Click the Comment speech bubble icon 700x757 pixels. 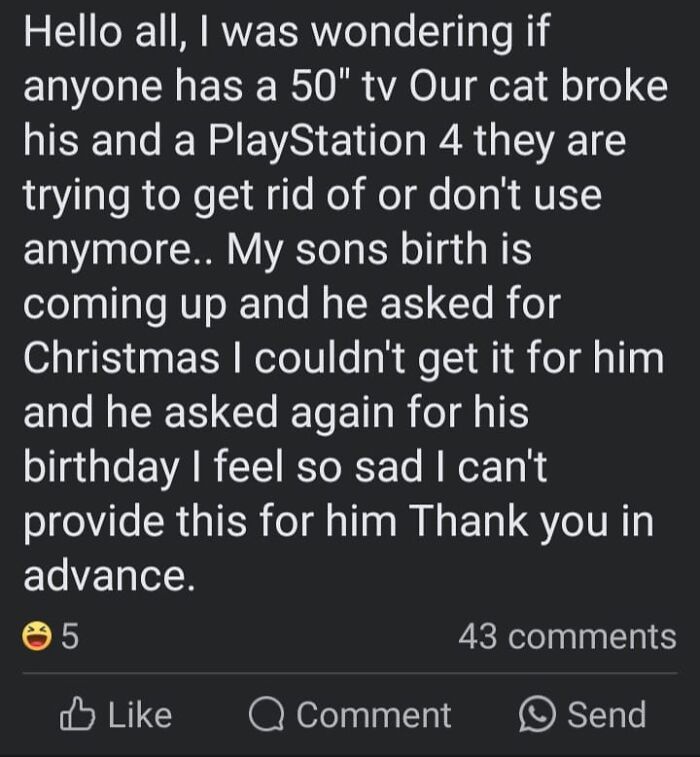(267, 715)
